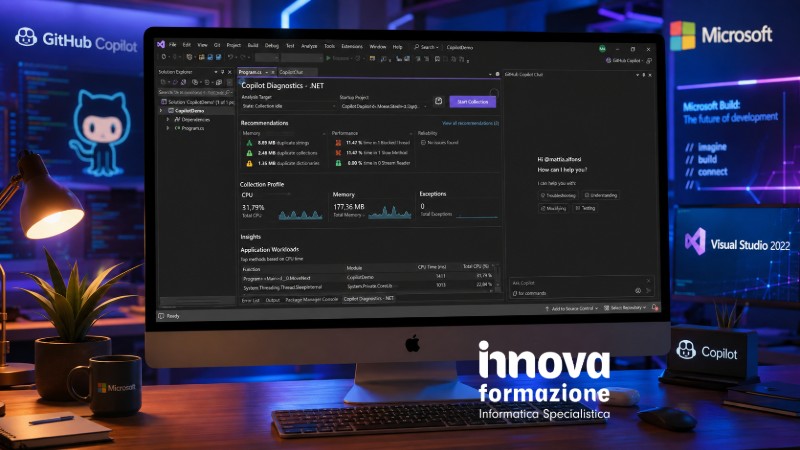Click the workloads table vertical scrollbar
Viewport: 800px width, 450px height.
coord(498,278)
